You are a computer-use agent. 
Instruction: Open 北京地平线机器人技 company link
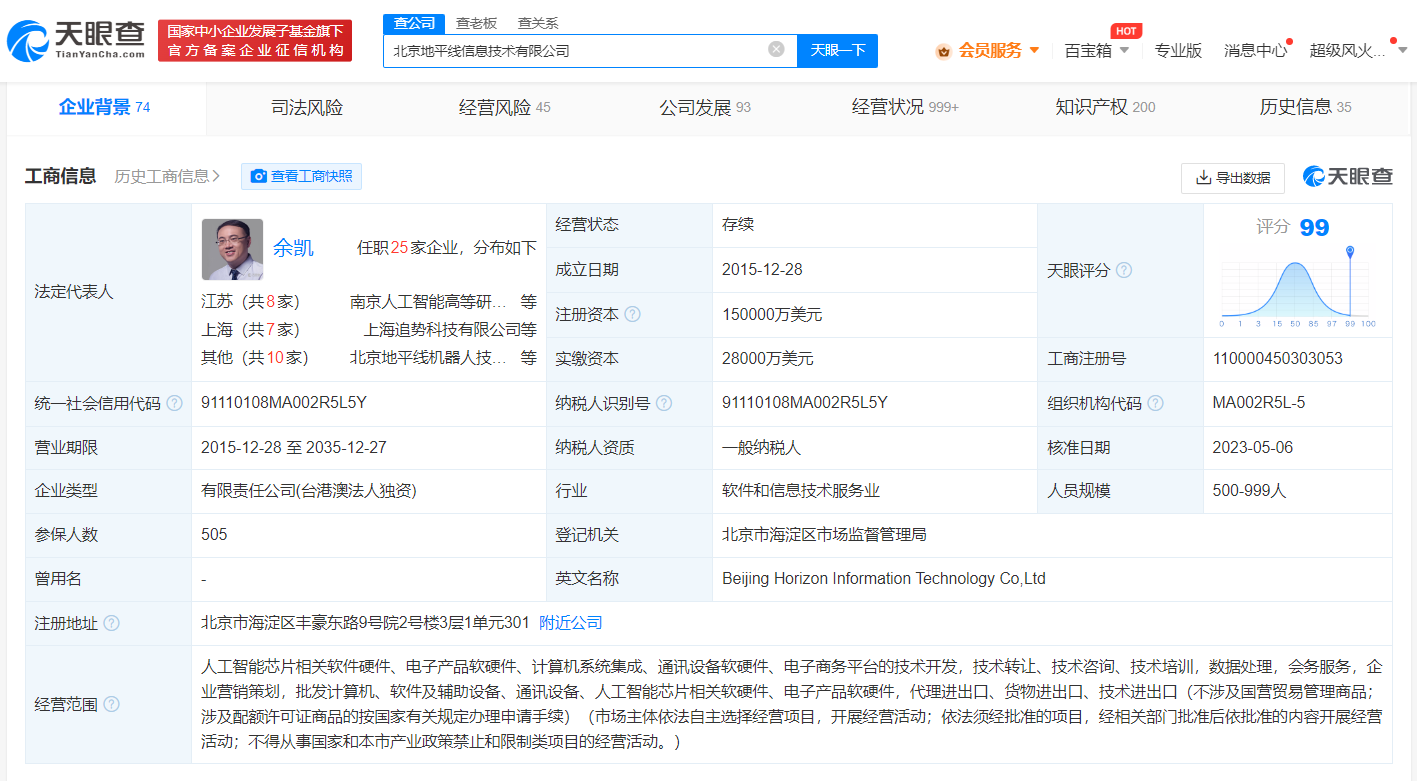click(x=428, y=357)
